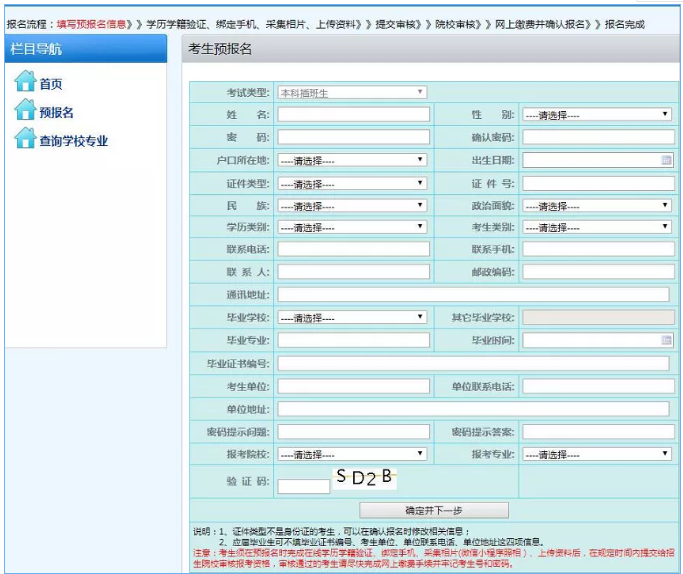Image resolution: width=683 pixels, height=574 pixels.
Task: Open the 民族 selection list
Action: [353, 206]
